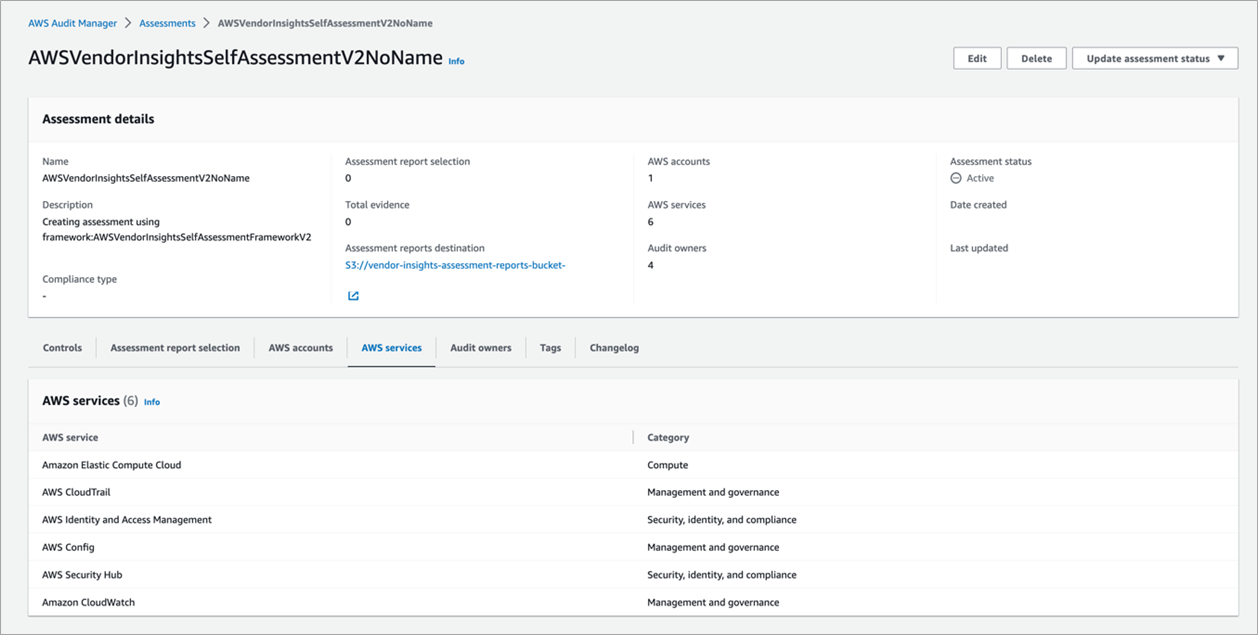
Task: Click the Compute category cell
Action: click(667, 465)
